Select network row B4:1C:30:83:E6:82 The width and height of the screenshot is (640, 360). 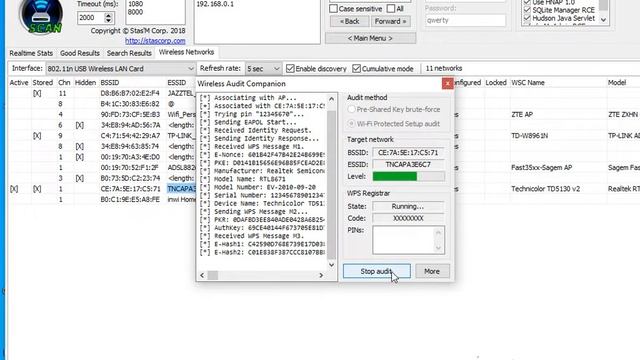130,104
